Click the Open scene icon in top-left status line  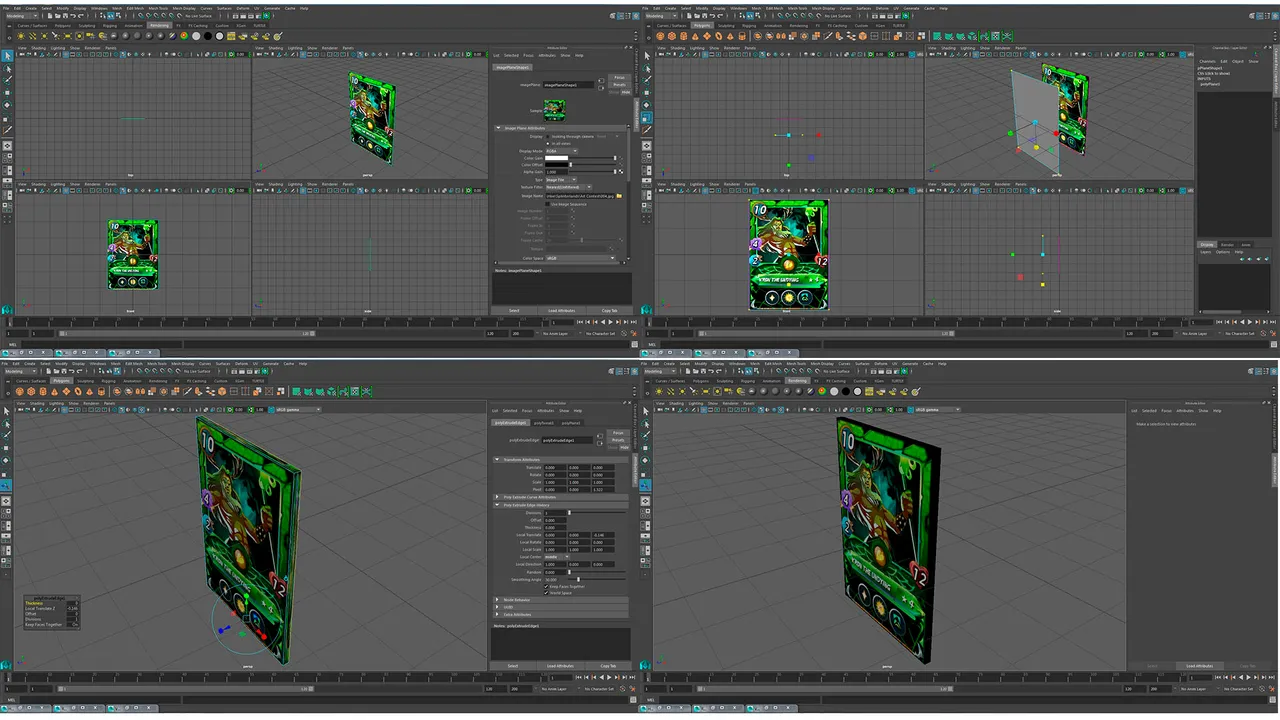tap(58, 16)
